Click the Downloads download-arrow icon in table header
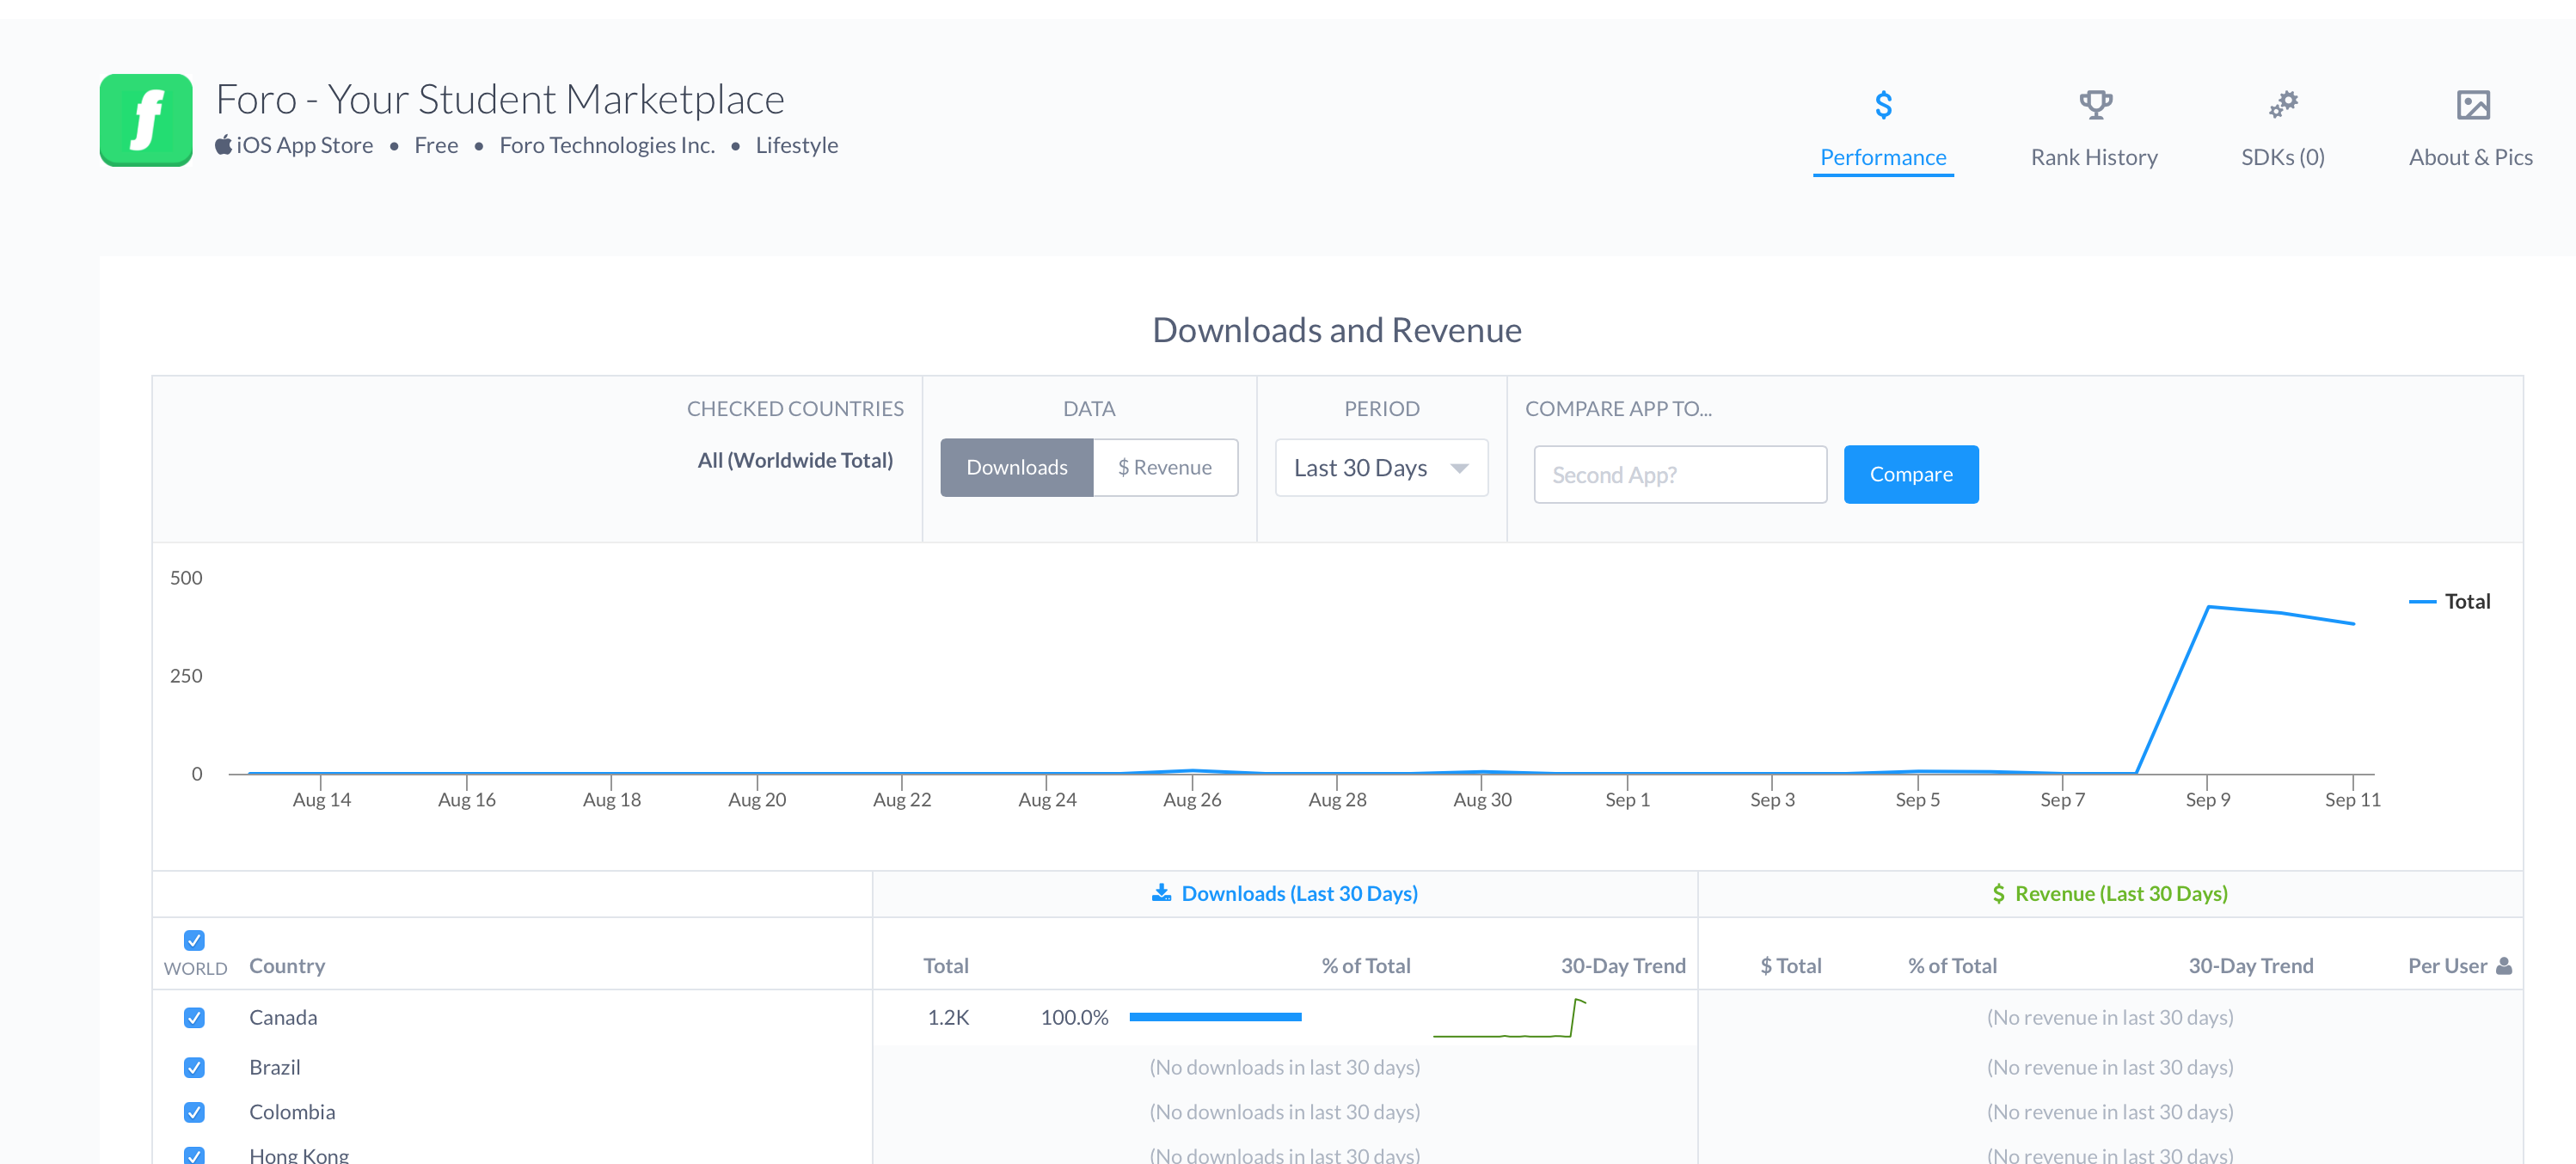This screenshot has width=2576, height=1164. 1162,892
